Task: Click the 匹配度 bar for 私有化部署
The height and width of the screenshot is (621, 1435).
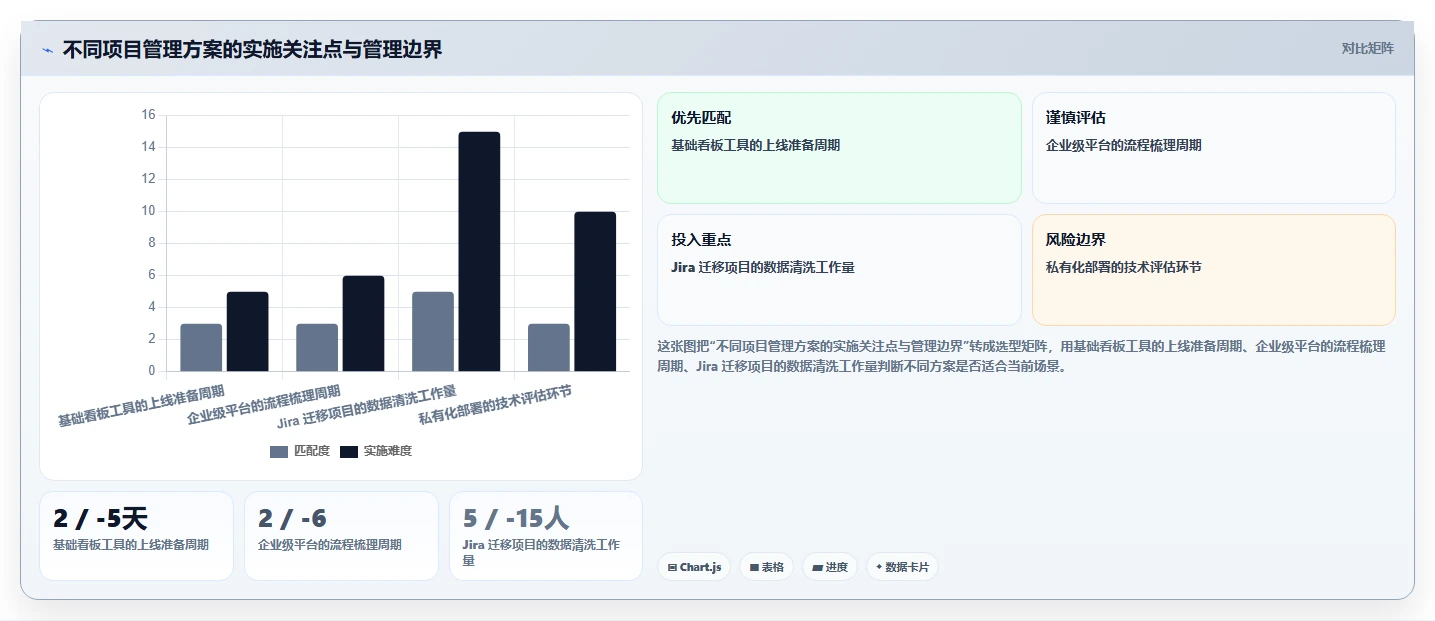Action: tap(549, 347)
